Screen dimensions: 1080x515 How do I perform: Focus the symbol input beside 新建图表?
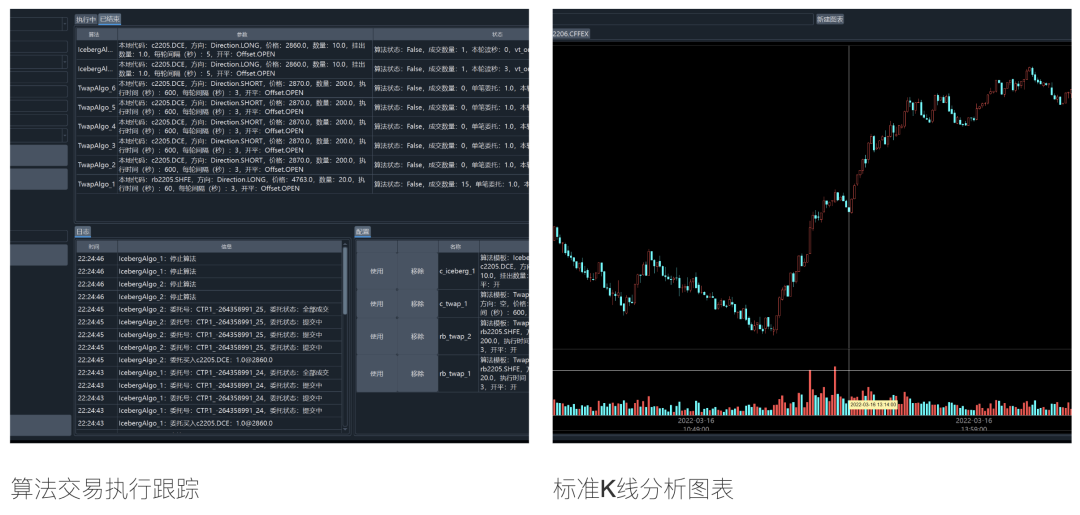683,19
